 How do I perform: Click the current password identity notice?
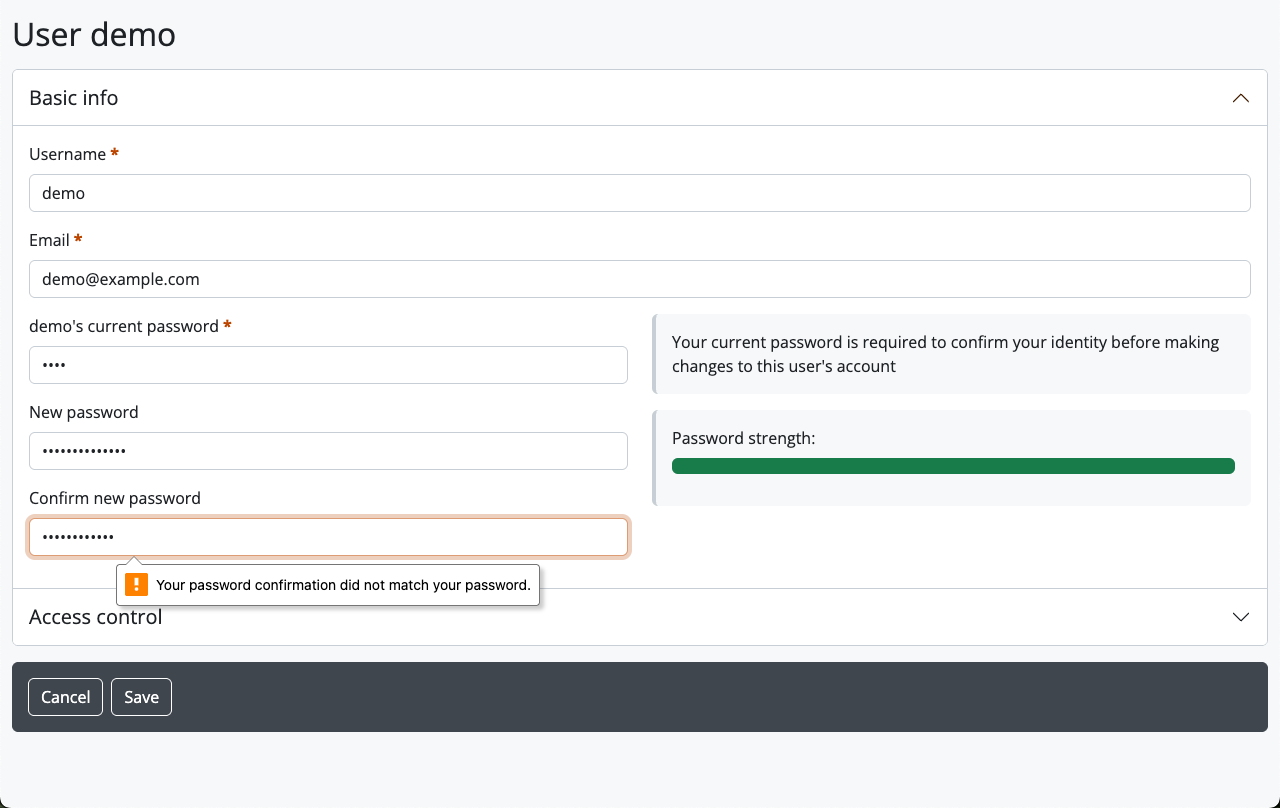pos(945,354)
